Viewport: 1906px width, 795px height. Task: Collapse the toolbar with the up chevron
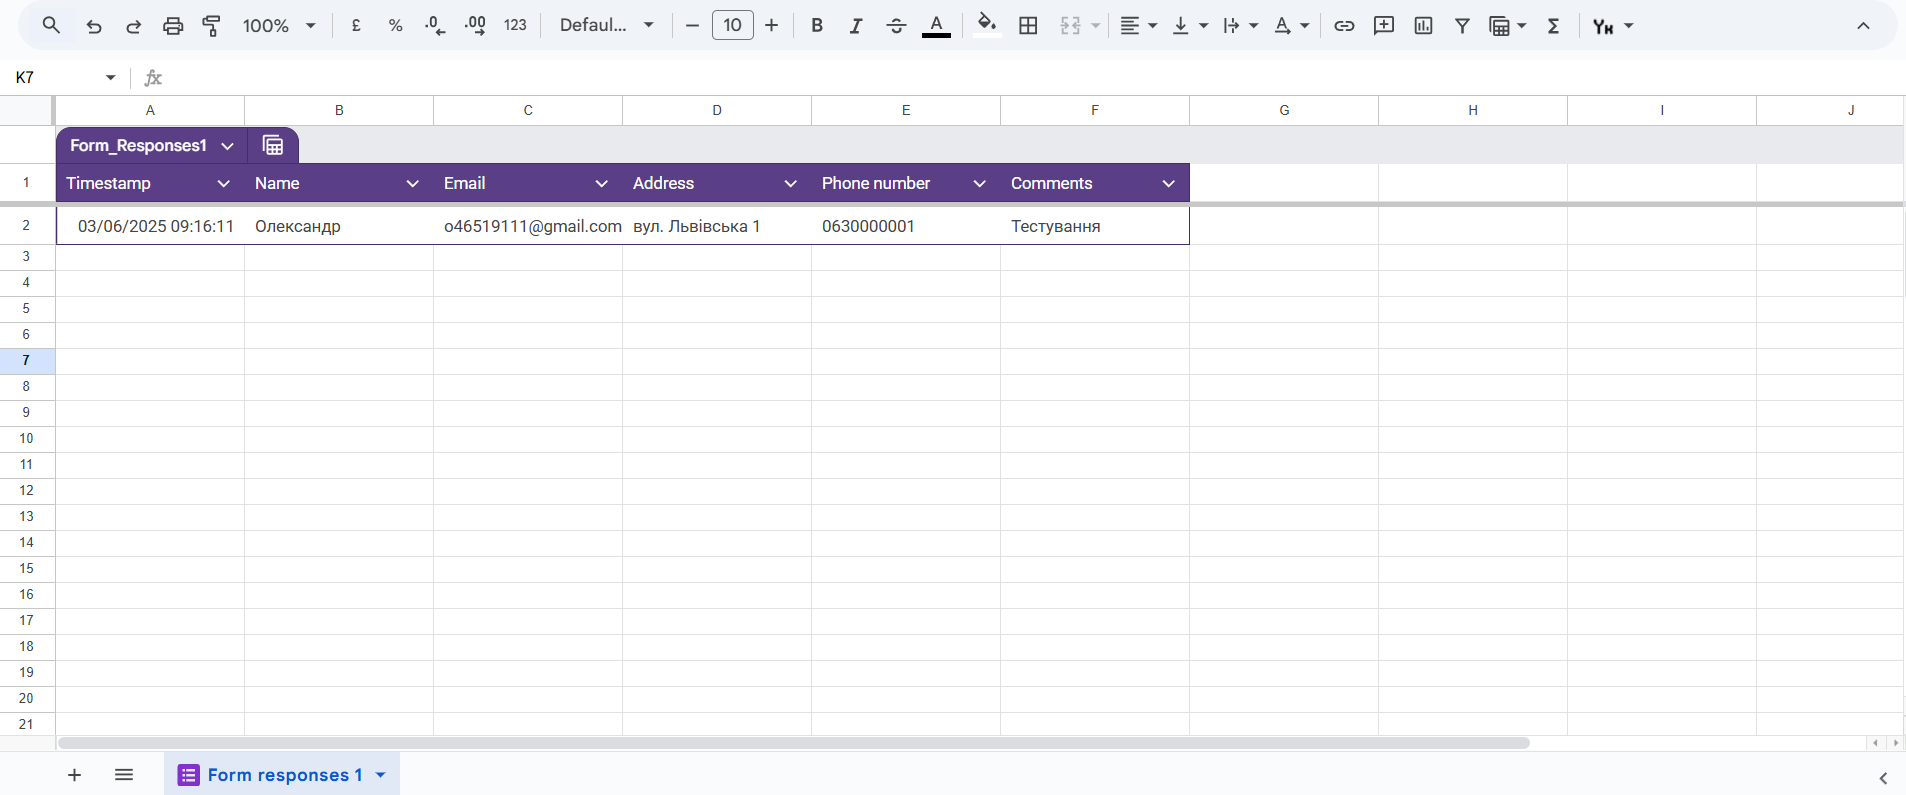coord(1863,26)
